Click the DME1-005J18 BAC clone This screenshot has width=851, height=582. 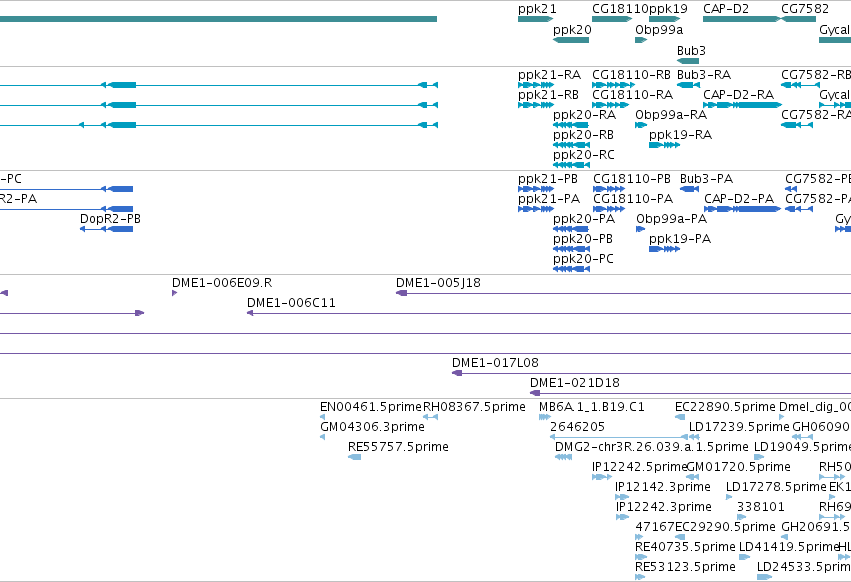(x=623, y=293)
